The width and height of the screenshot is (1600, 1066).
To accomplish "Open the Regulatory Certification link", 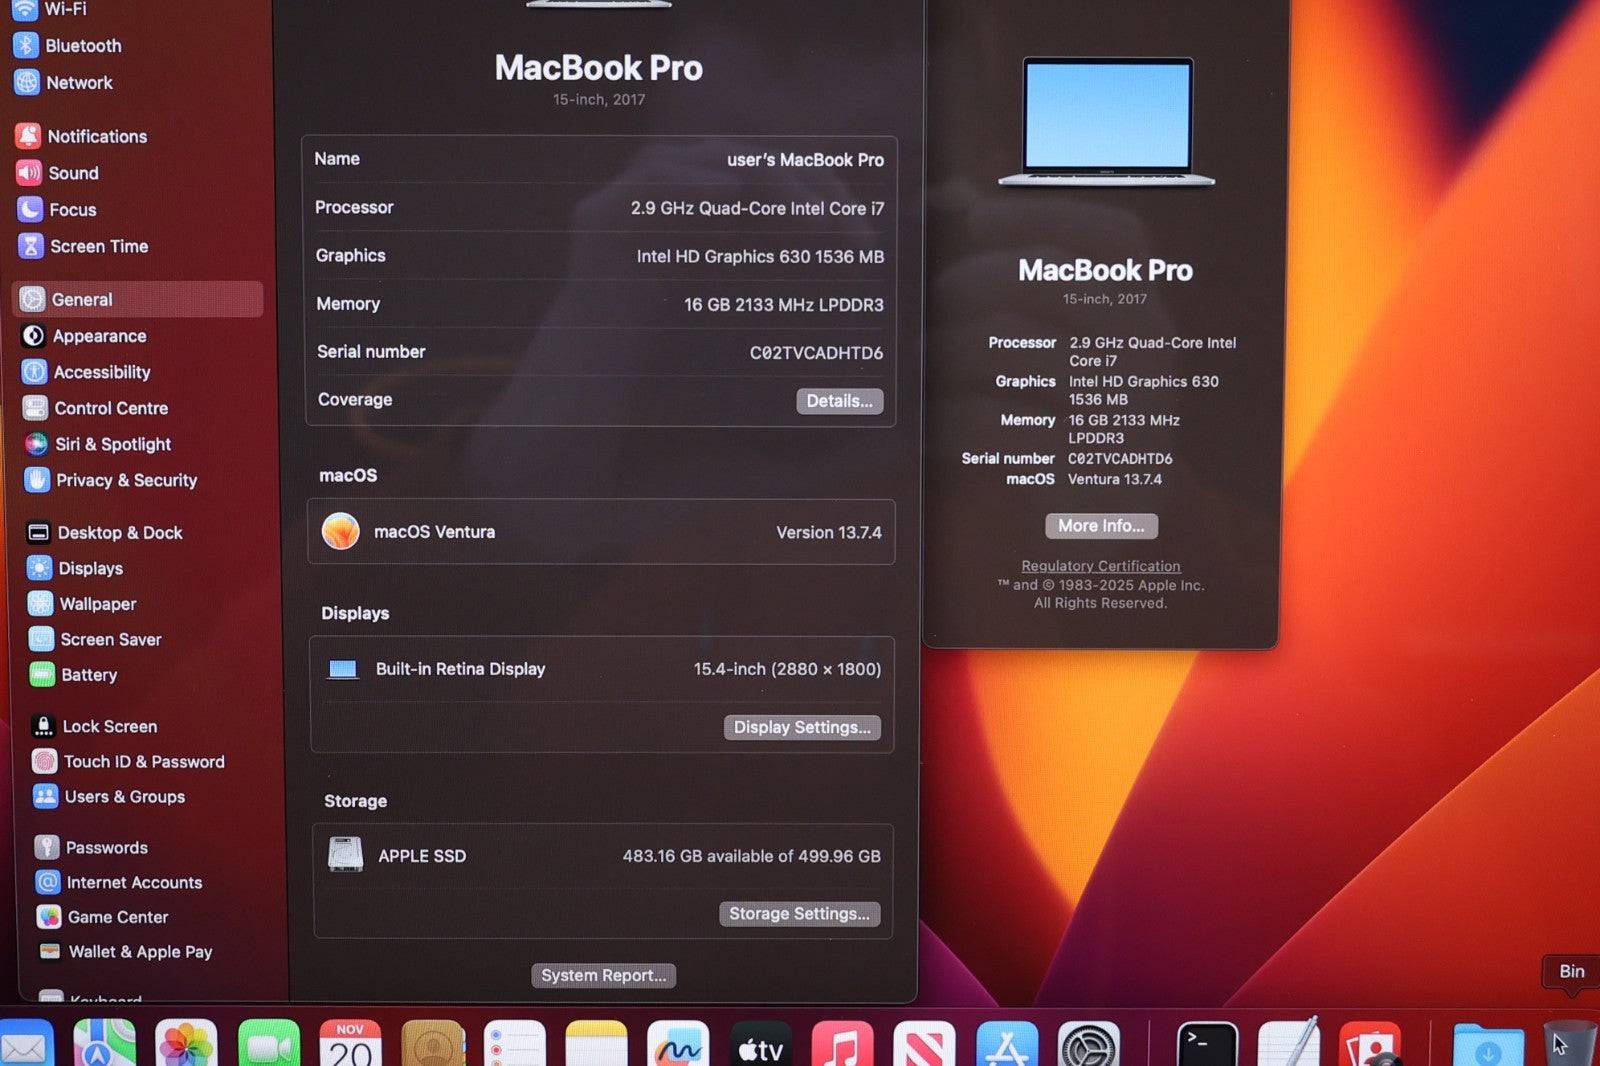I will click(1100, 566).
